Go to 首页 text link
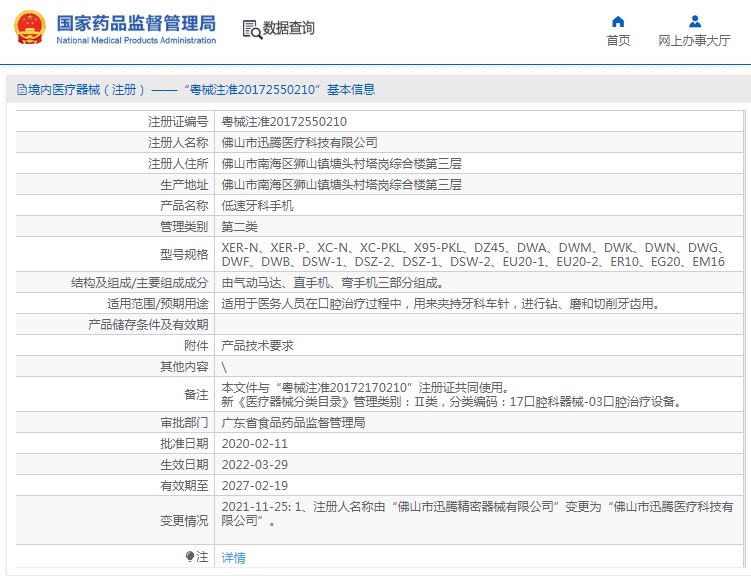The height and width of the screenshot is (576, 751). (618, 41)
